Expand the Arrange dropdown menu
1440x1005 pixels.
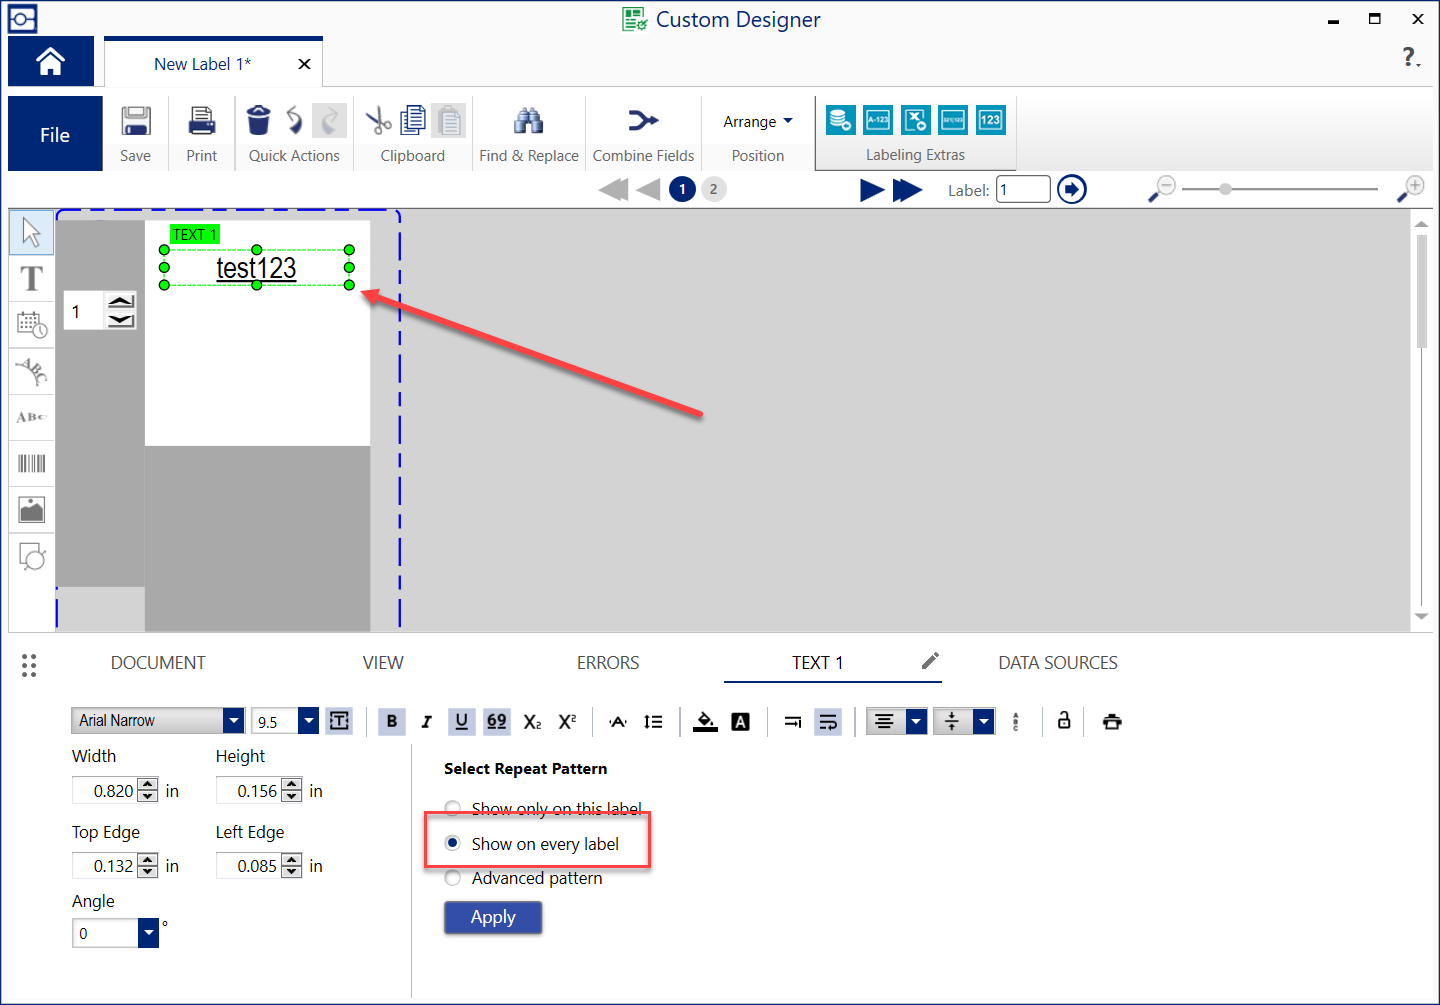(758, 122)
